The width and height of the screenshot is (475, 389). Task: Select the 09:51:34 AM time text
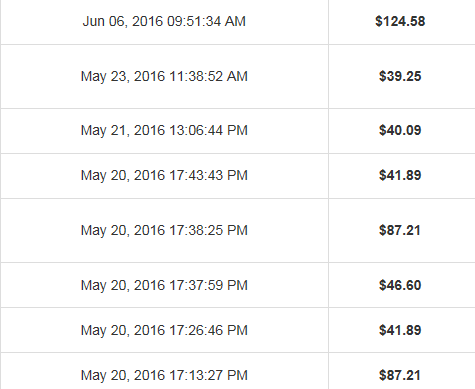coord(206,21)
